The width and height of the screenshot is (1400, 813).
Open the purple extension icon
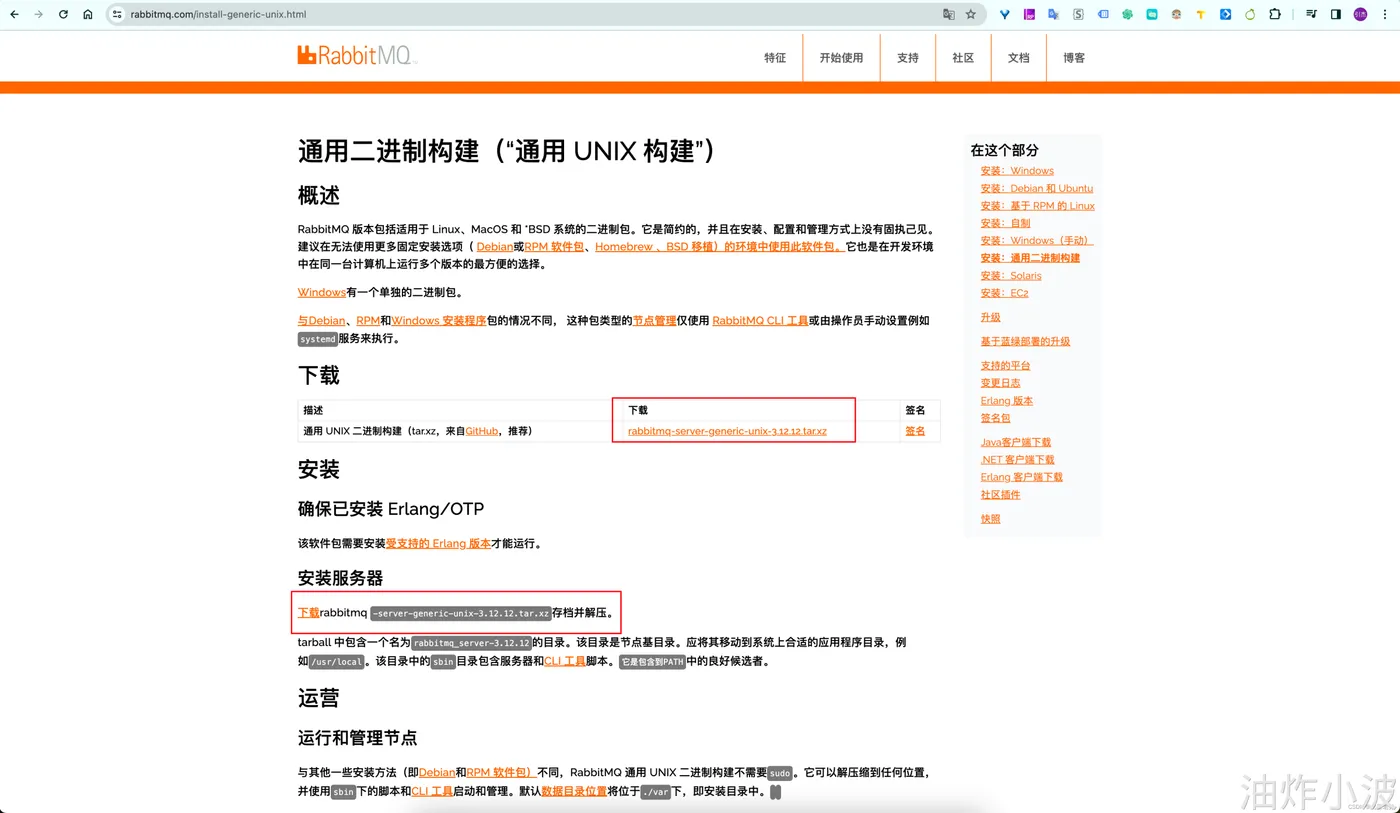click(1029, 15)
